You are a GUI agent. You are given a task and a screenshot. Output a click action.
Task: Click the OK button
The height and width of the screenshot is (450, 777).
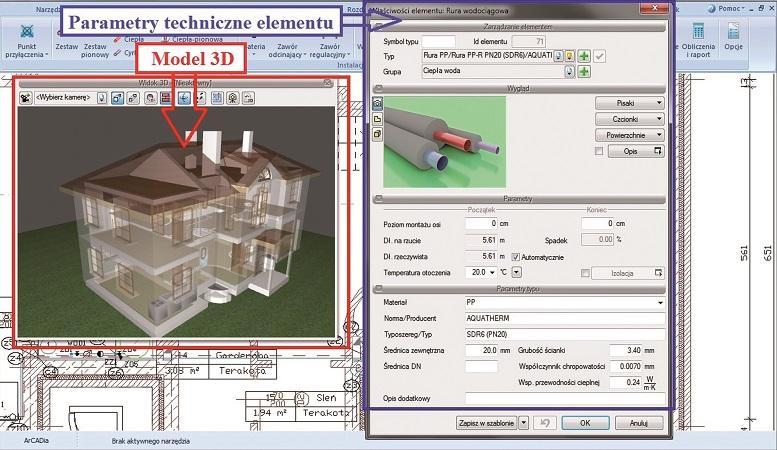(585, 423)
